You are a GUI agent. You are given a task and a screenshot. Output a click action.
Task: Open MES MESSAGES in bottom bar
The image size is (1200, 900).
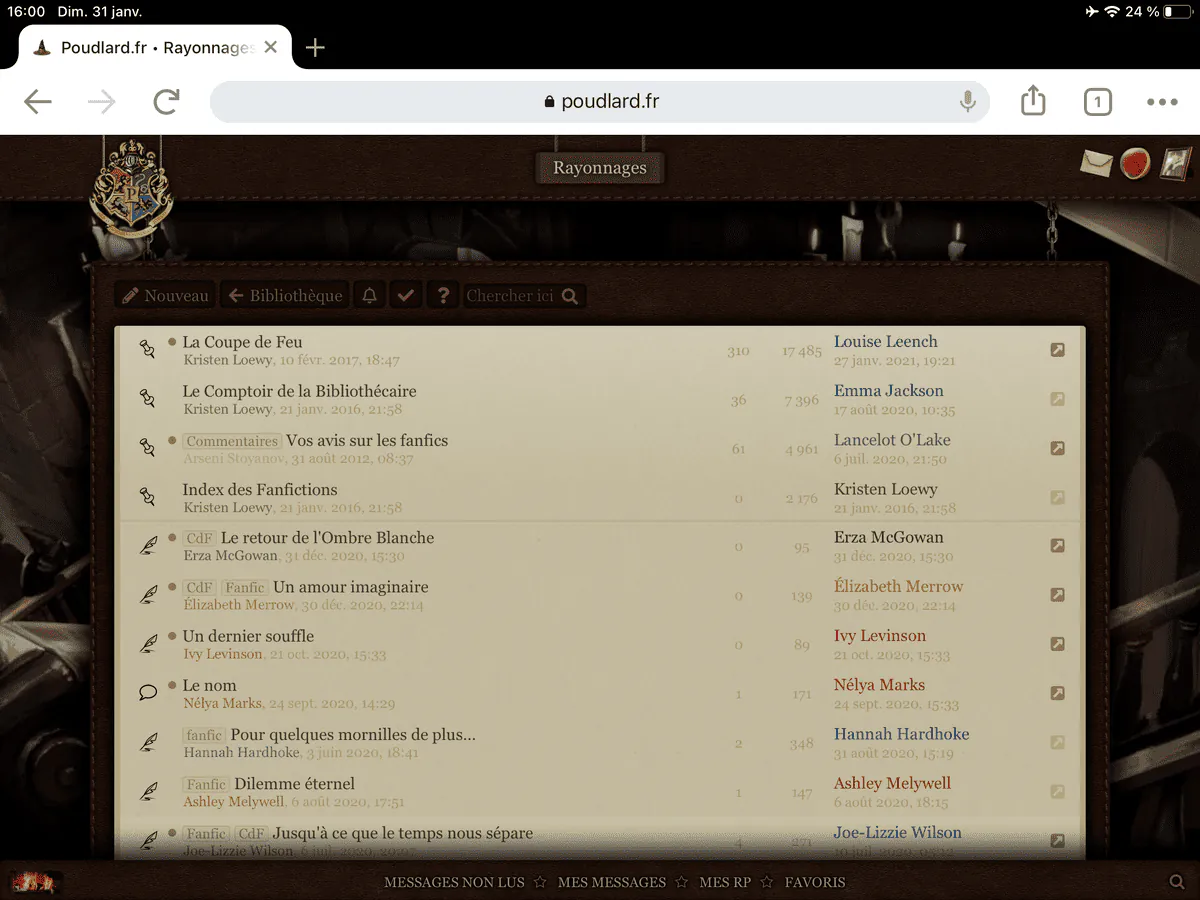coord(612,882)
